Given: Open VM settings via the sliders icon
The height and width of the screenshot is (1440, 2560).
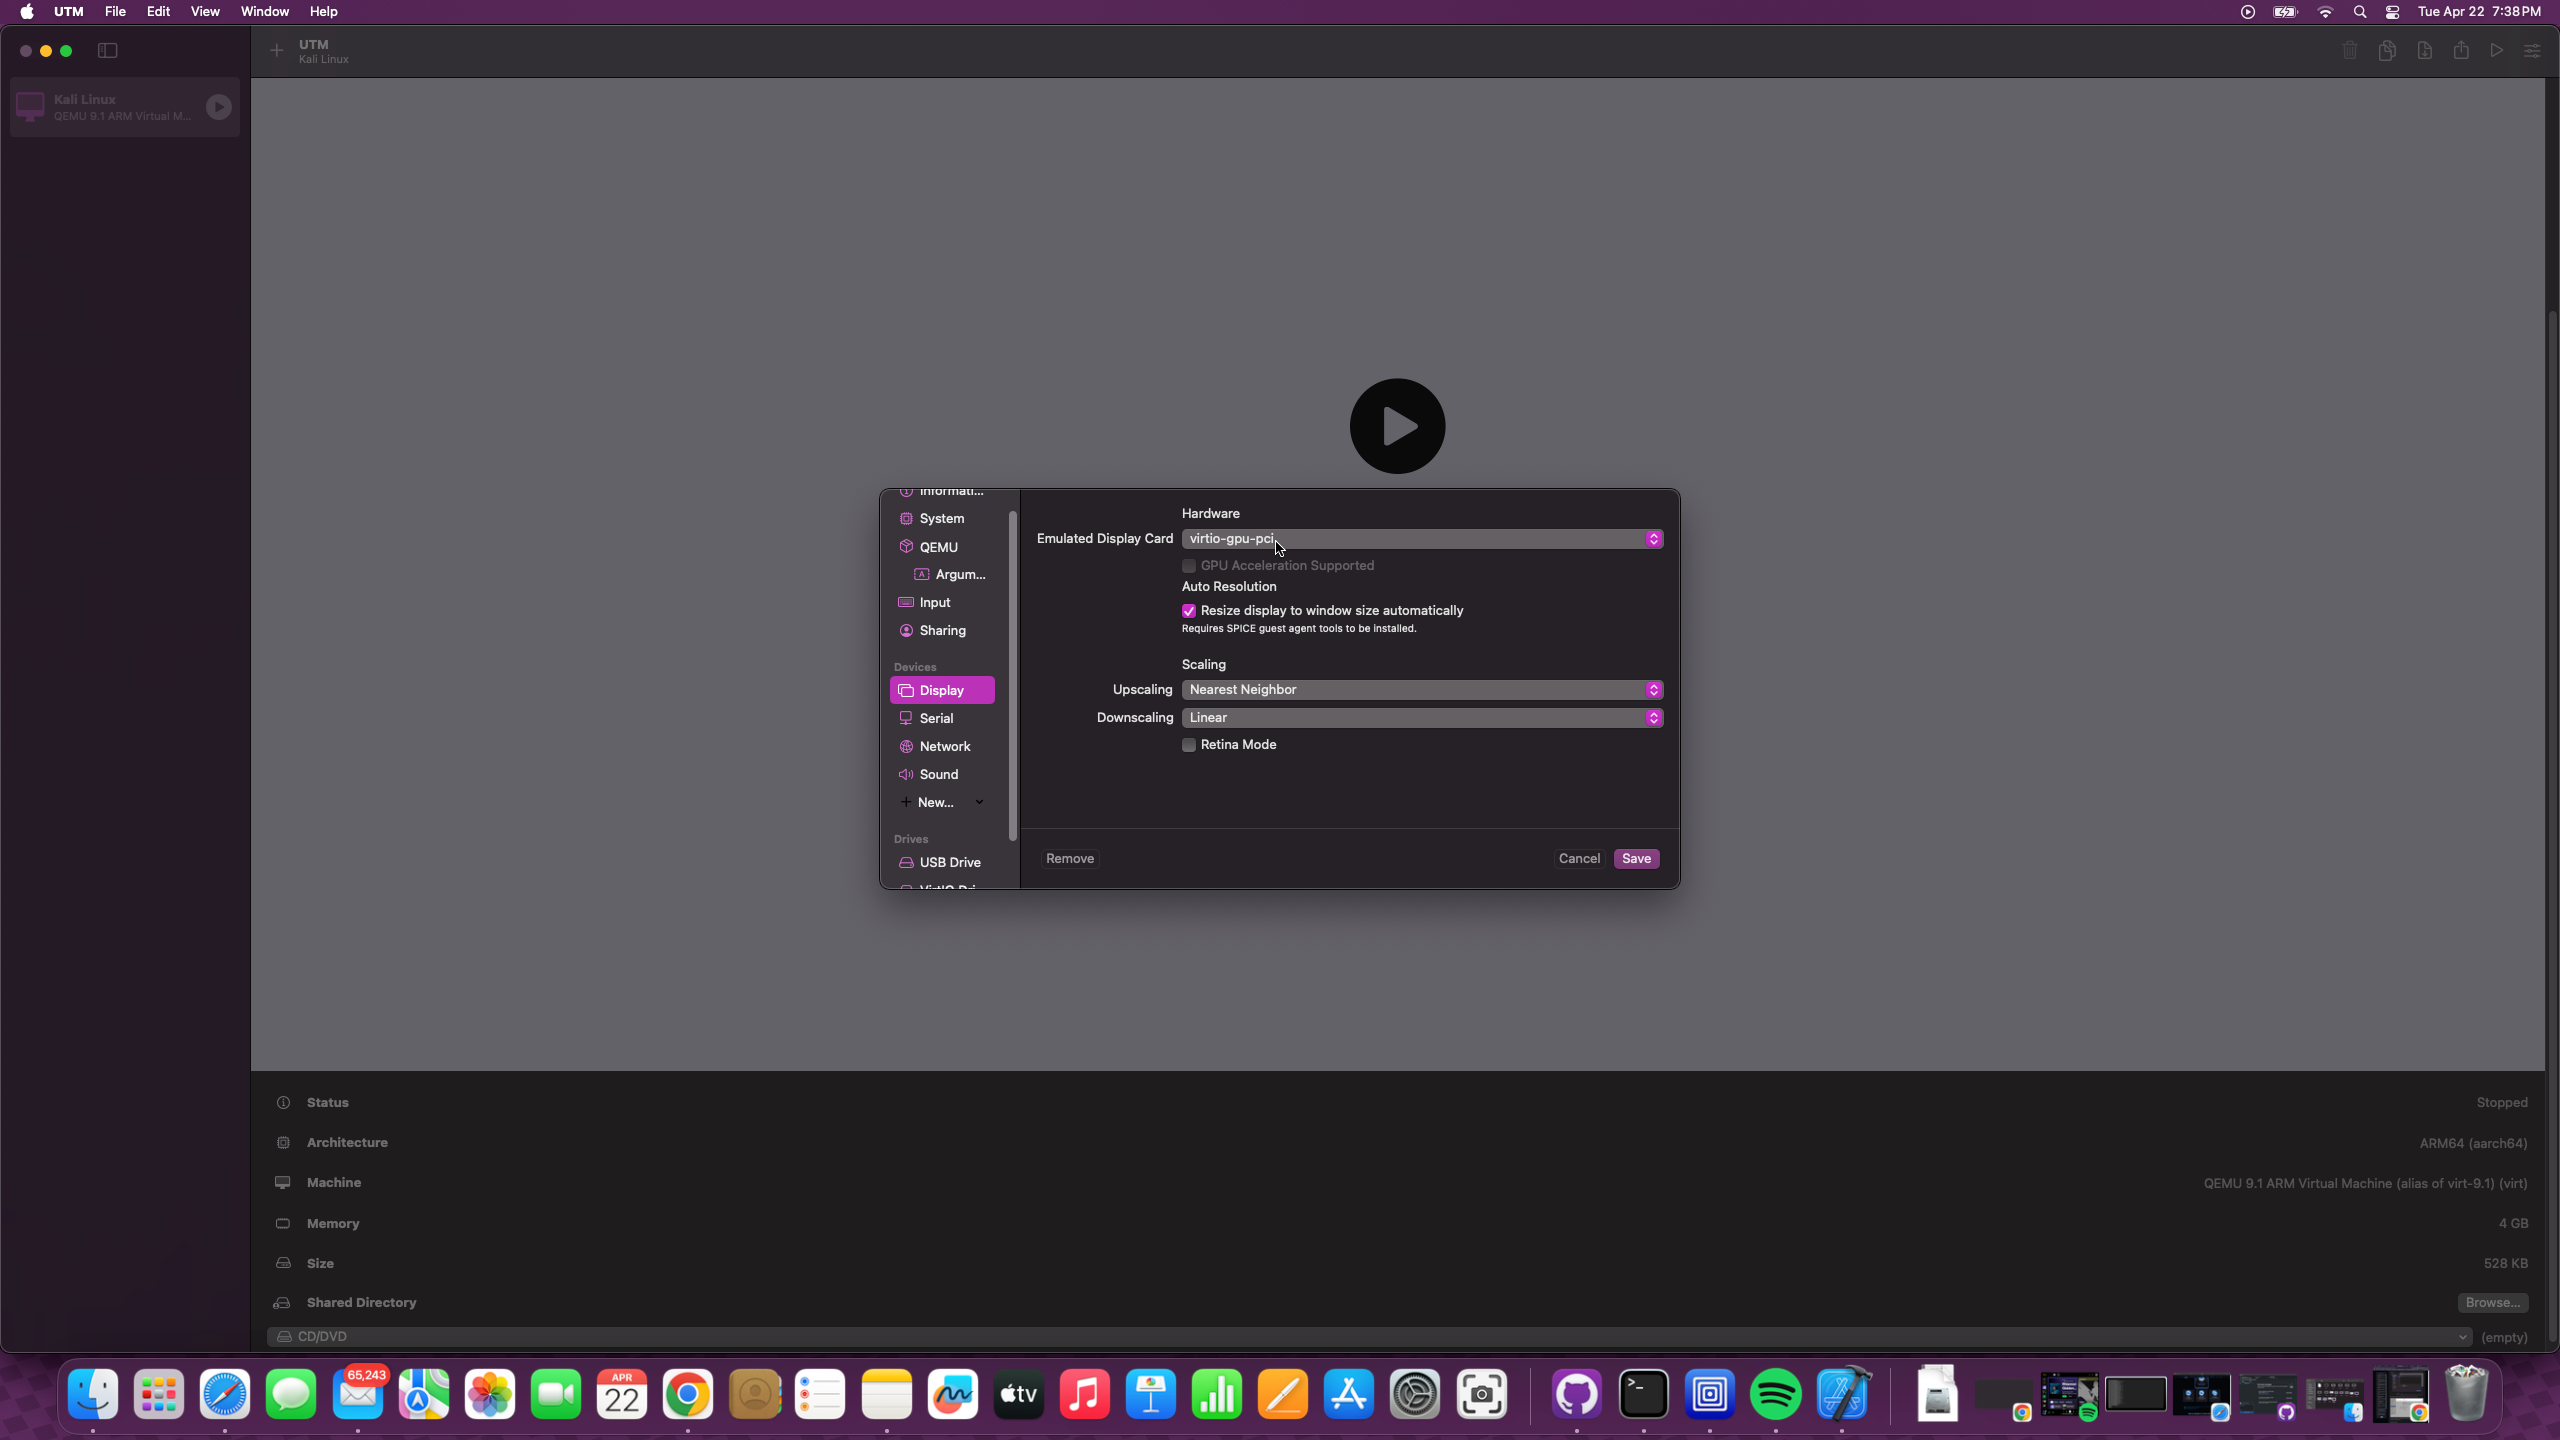Looking at the screenshot, I should tap(2532, 51).
